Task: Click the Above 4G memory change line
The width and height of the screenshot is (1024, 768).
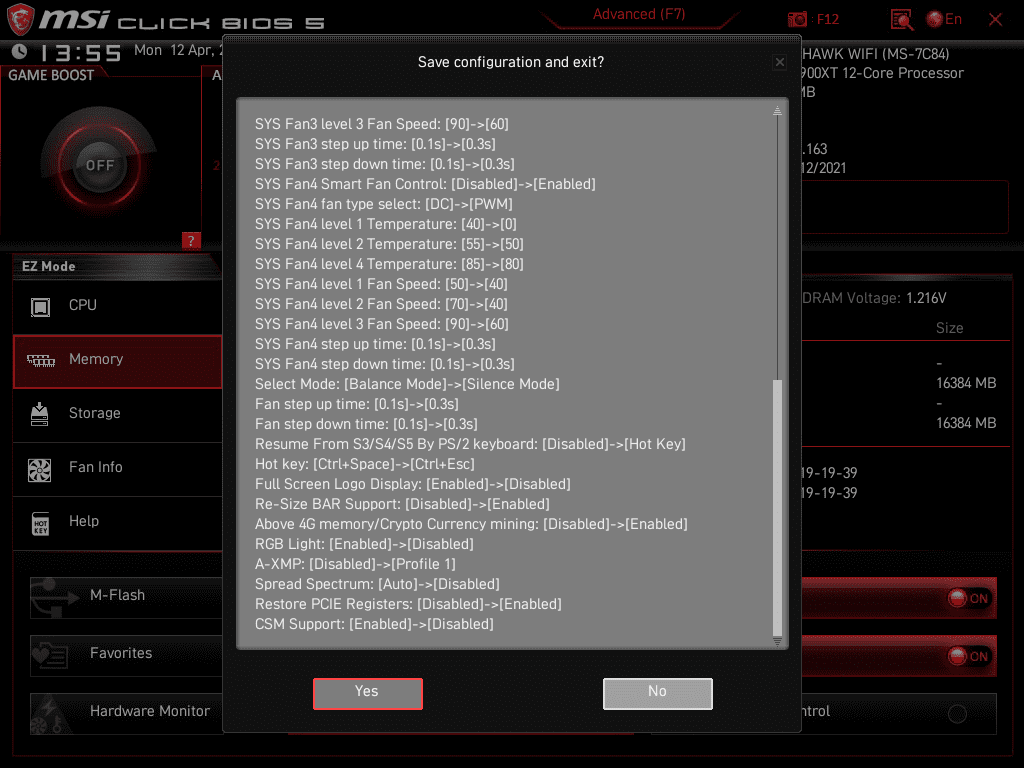Action: (472, 524)
